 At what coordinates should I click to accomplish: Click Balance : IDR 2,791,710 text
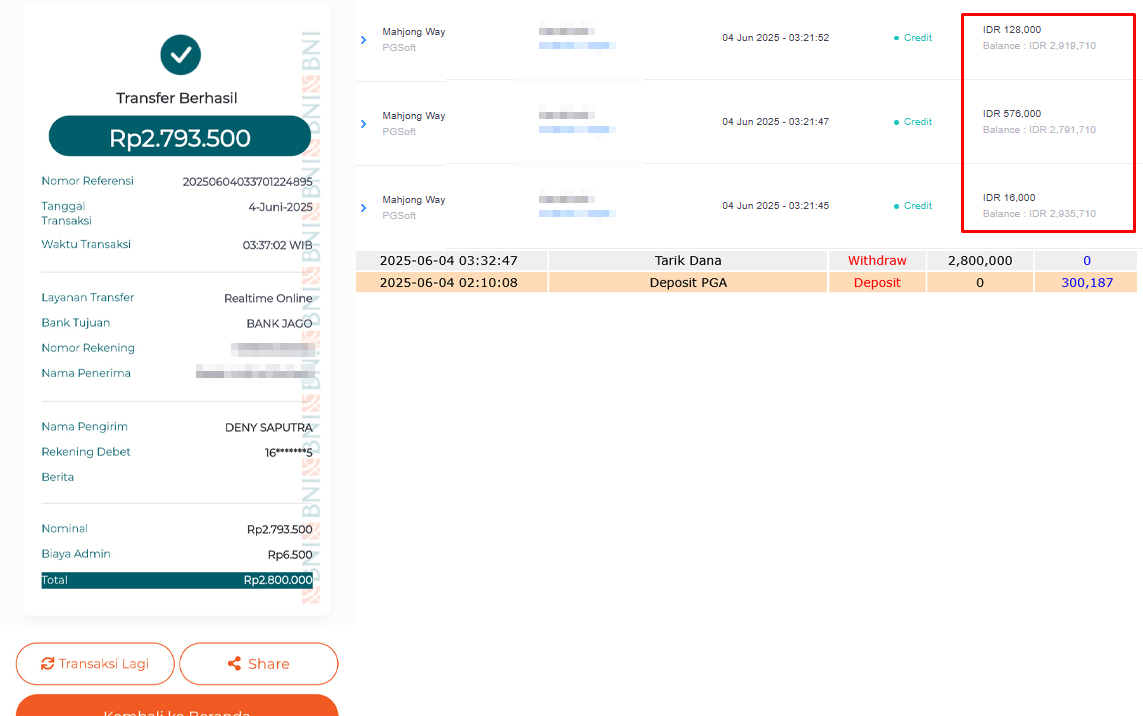pyautogui.click(x=1039, y=130)
